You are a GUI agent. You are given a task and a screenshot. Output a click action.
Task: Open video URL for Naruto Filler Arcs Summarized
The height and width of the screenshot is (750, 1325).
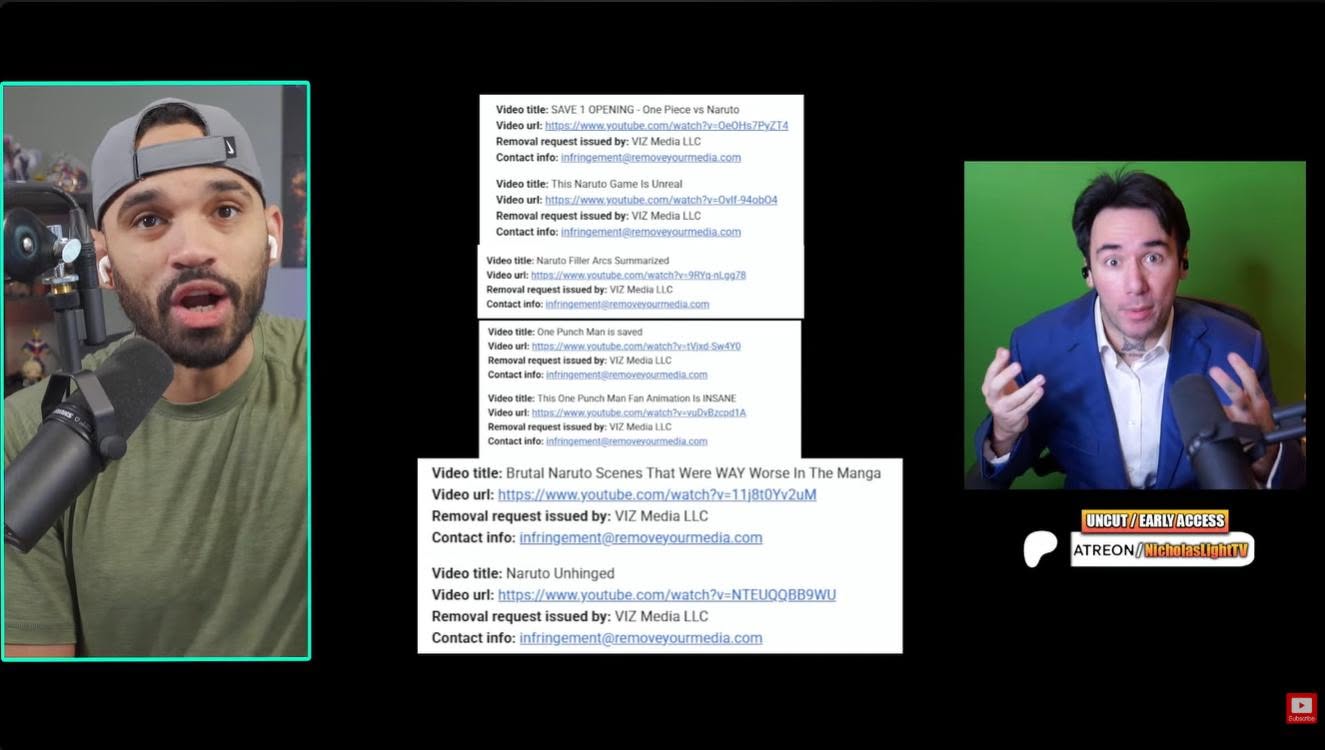pos(638,275)
